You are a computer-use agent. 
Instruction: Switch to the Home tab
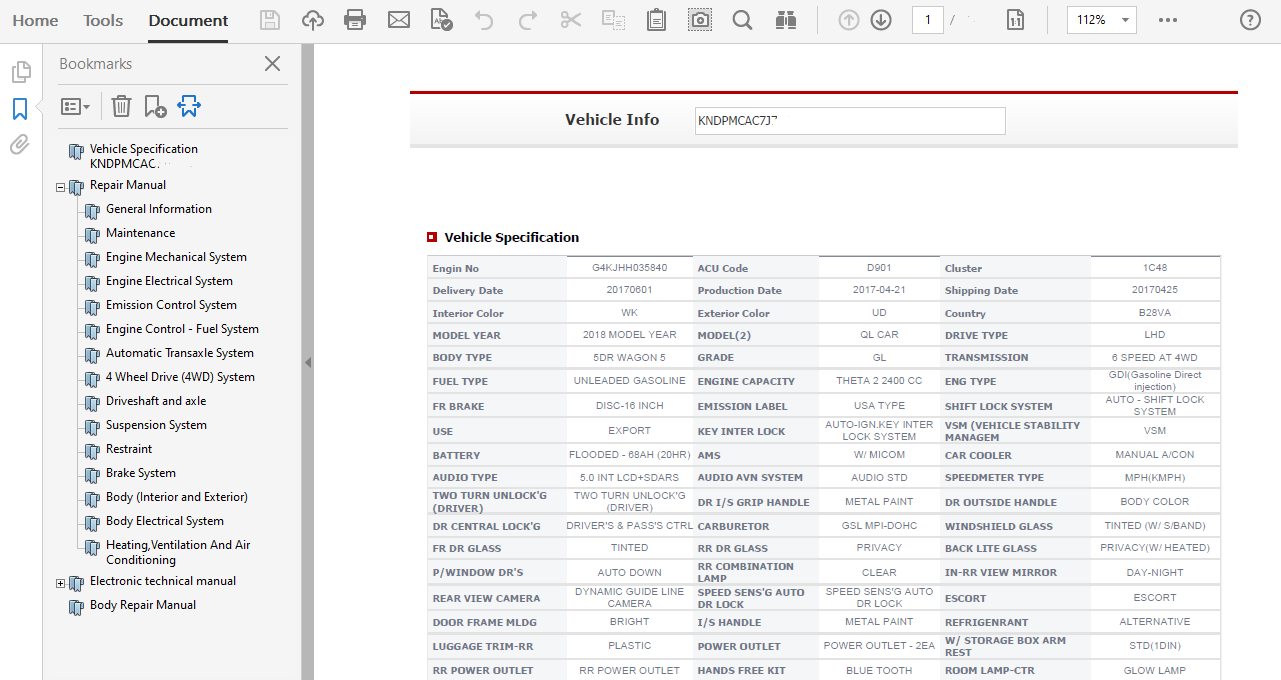(35, 20)
